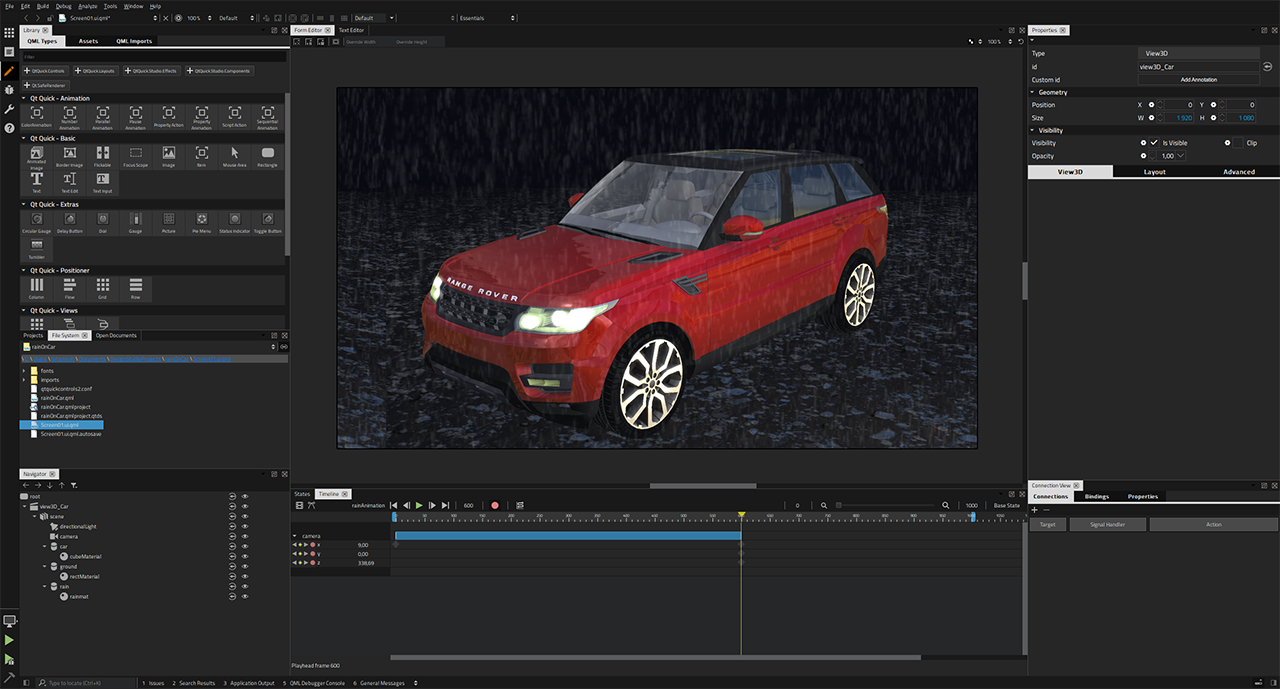Select the Mouse Area component
Viewport: 1280px width, 689px height.
click(234, 157)
